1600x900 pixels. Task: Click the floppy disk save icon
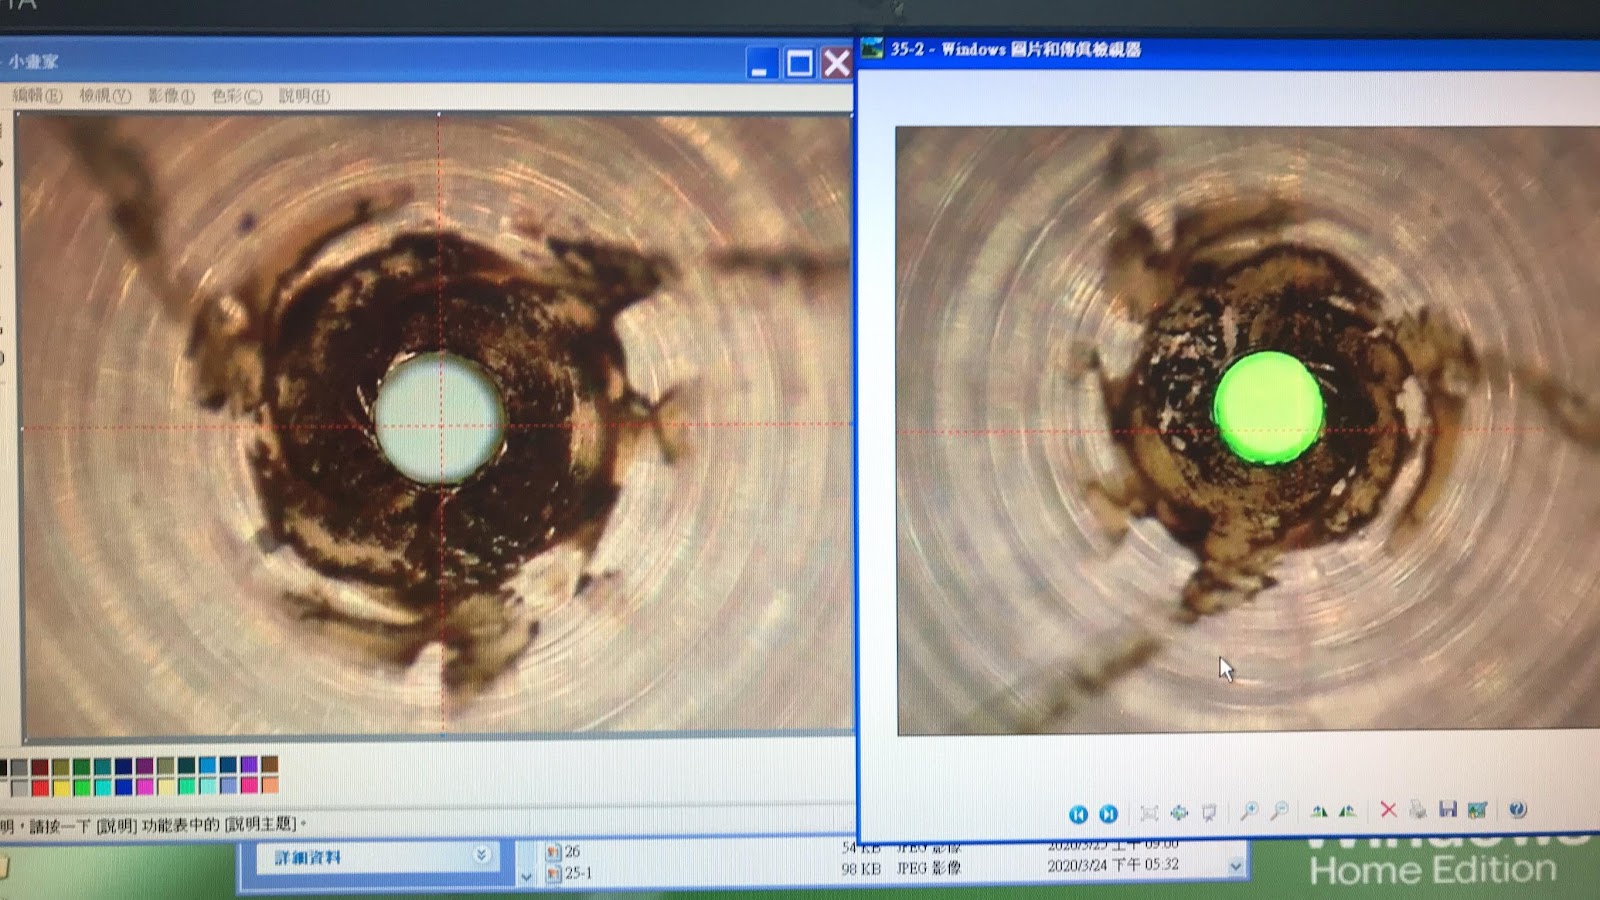pyautogui.click(x=1447, y=809)
